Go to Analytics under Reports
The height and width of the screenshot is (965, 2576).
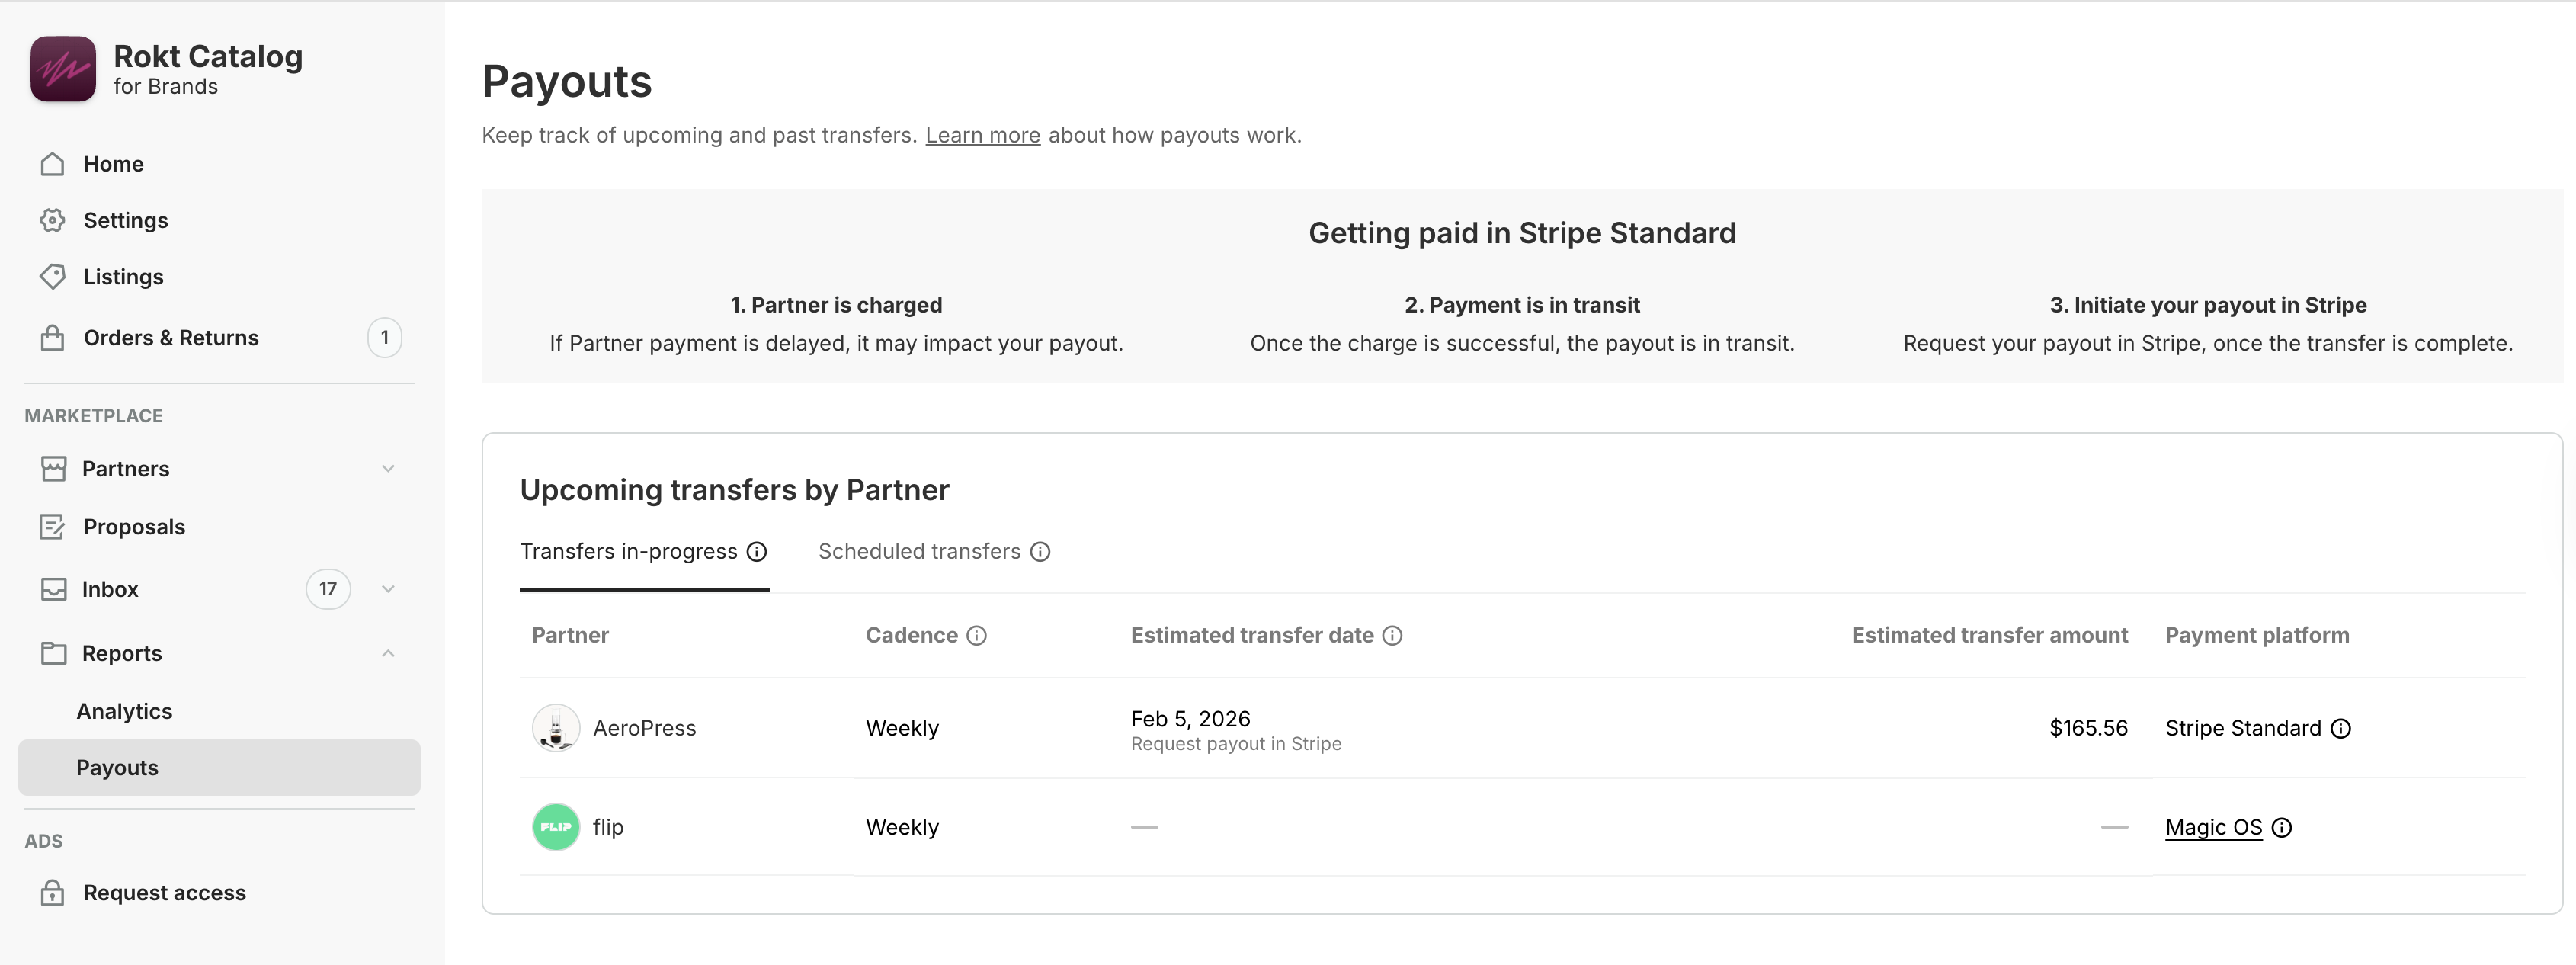tap(124, 711)
